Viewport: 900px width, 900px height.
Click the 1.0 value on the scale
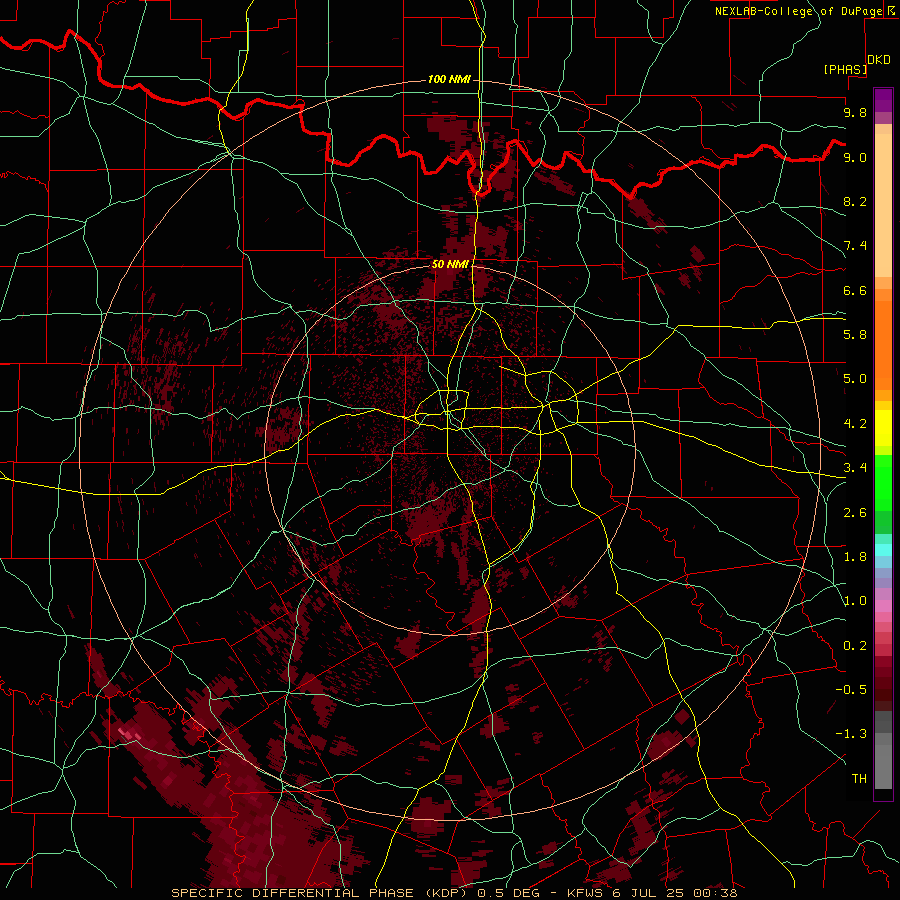pyautogui.click(x=855, y=601)
